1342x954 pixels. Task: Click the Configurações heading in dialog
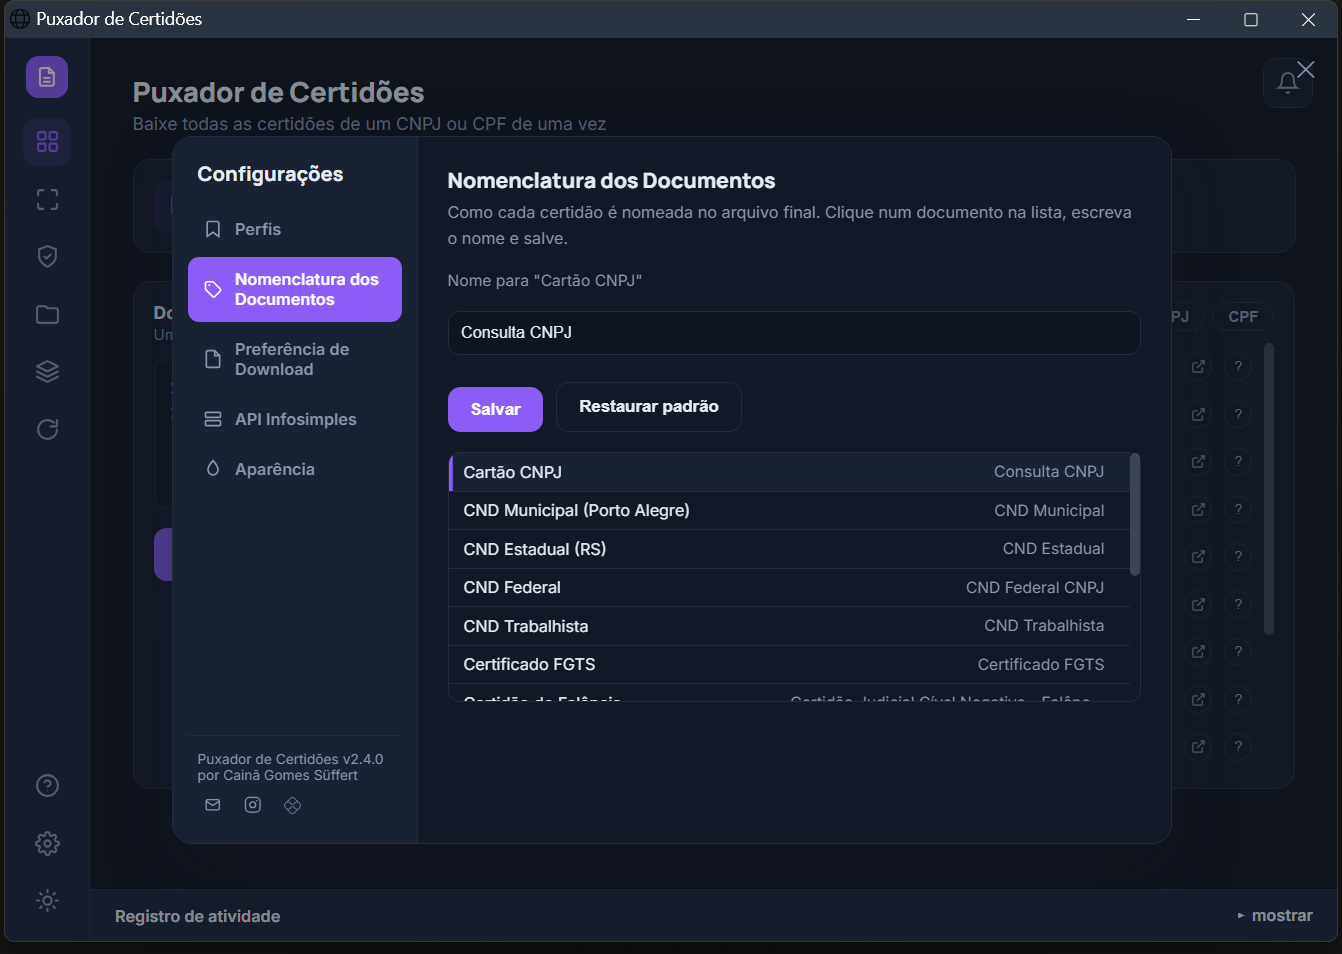pos(270,174)
